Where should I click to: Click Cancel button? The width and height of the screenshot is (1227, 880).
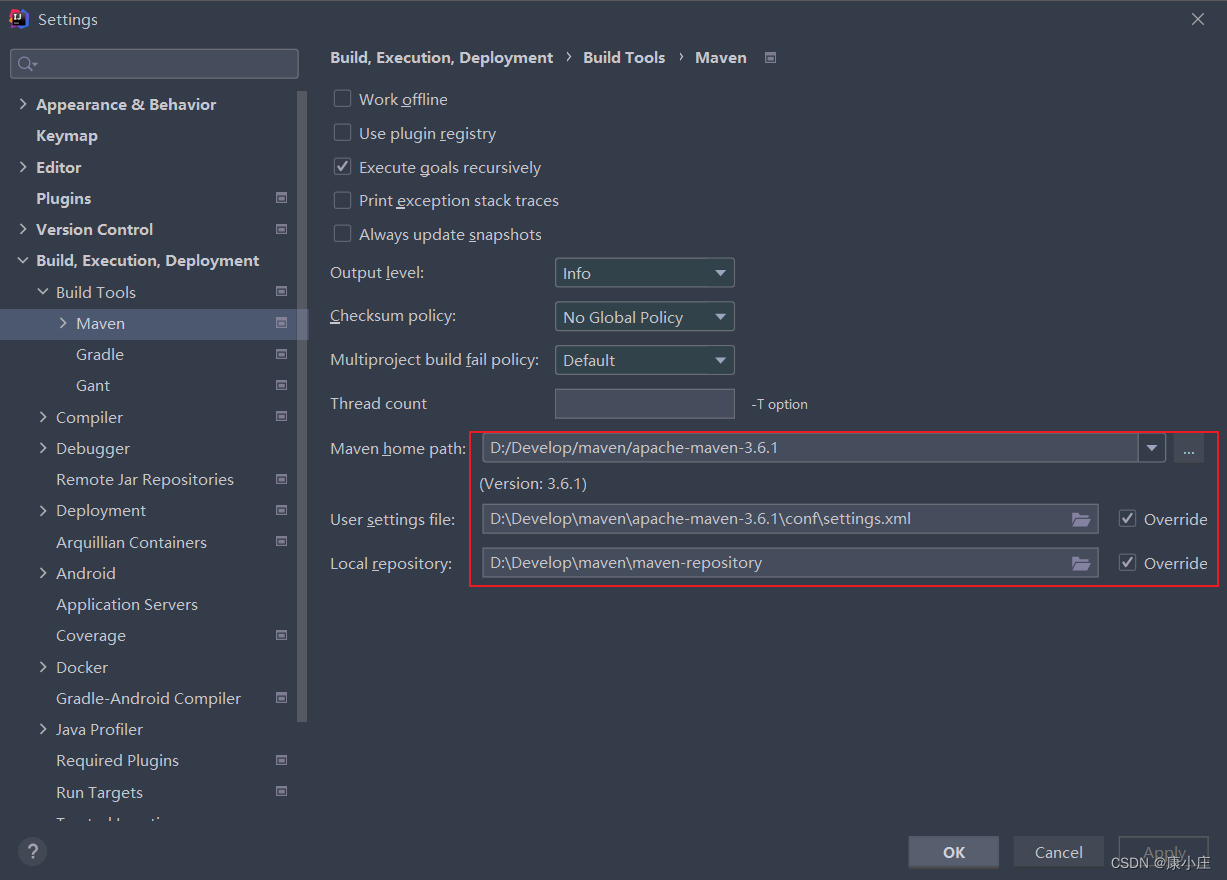(1058, 852)
